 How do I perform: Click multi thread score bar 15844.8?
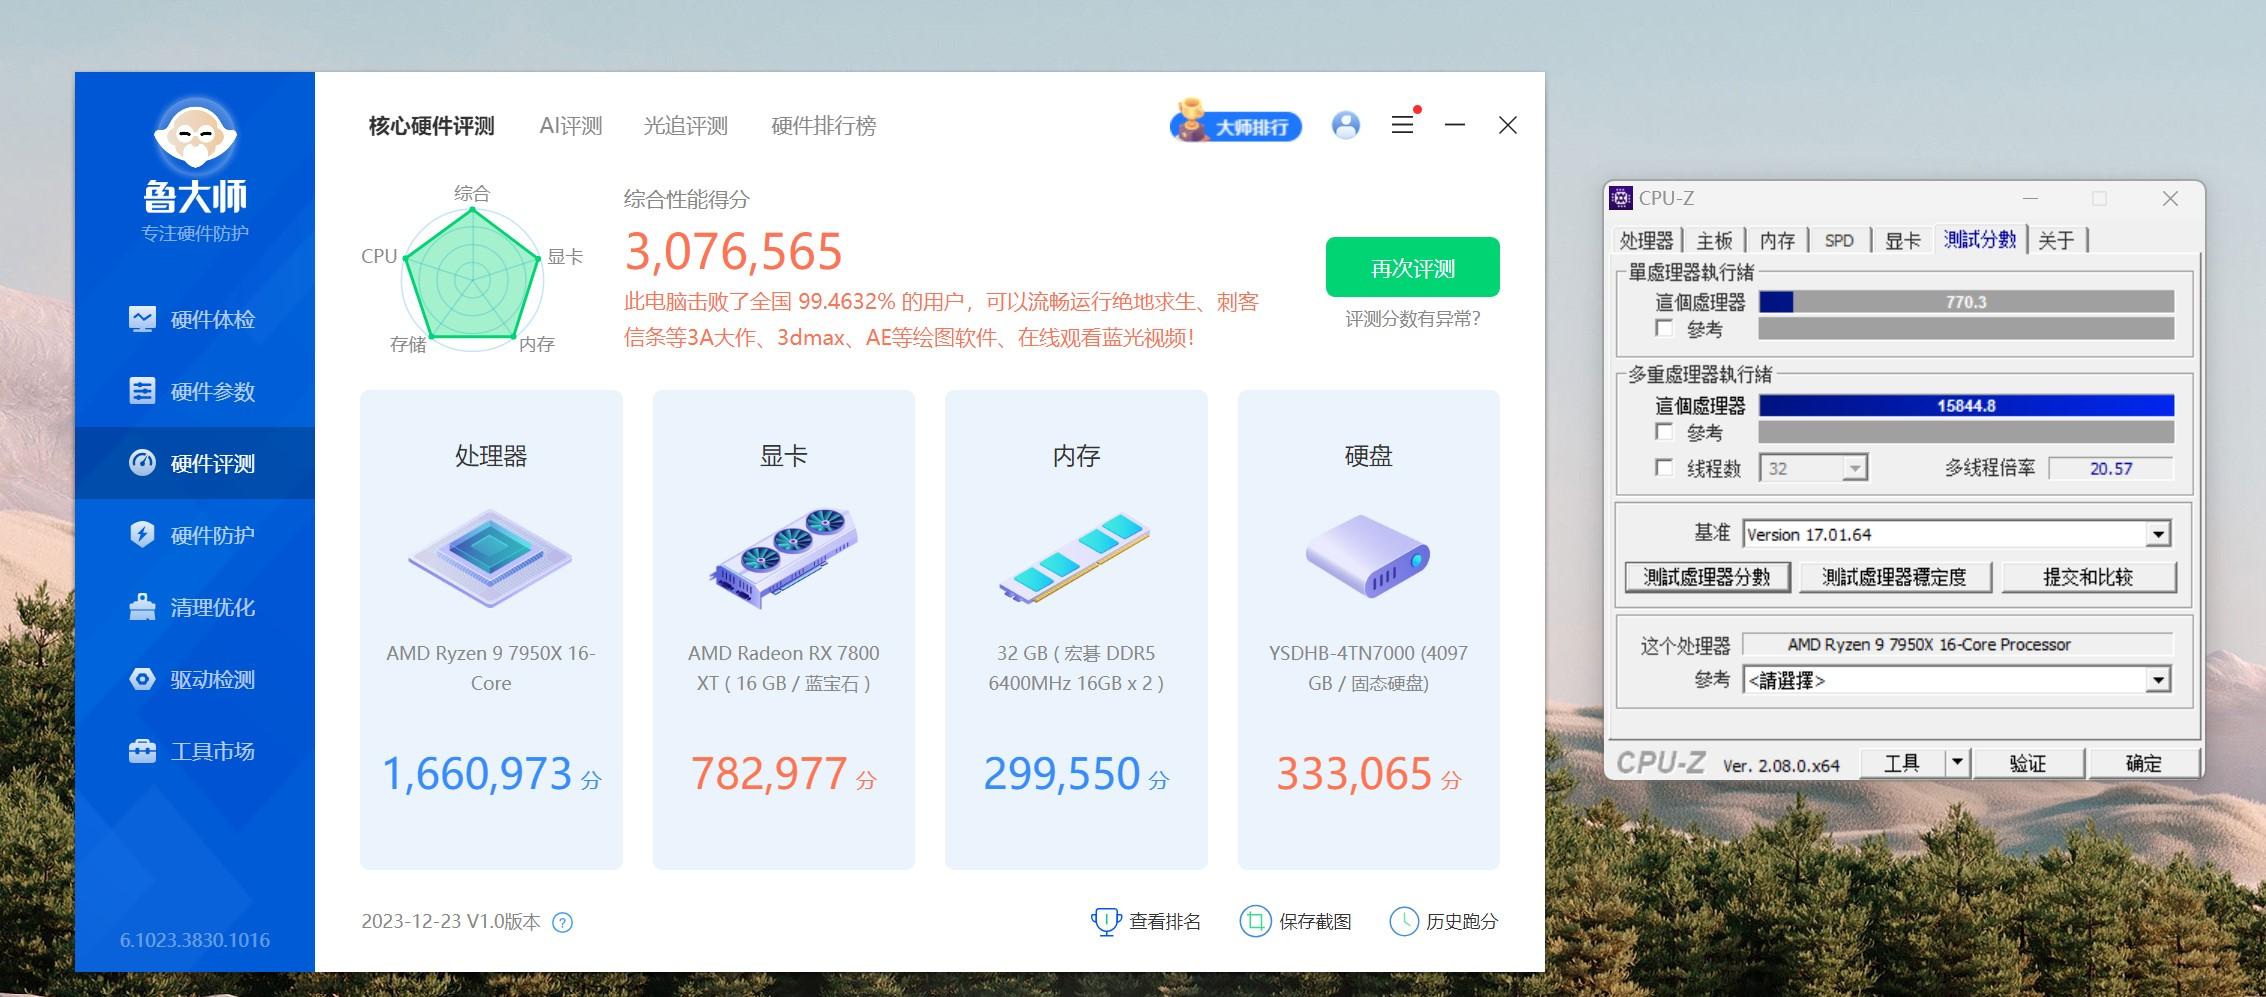point(1966,405)
